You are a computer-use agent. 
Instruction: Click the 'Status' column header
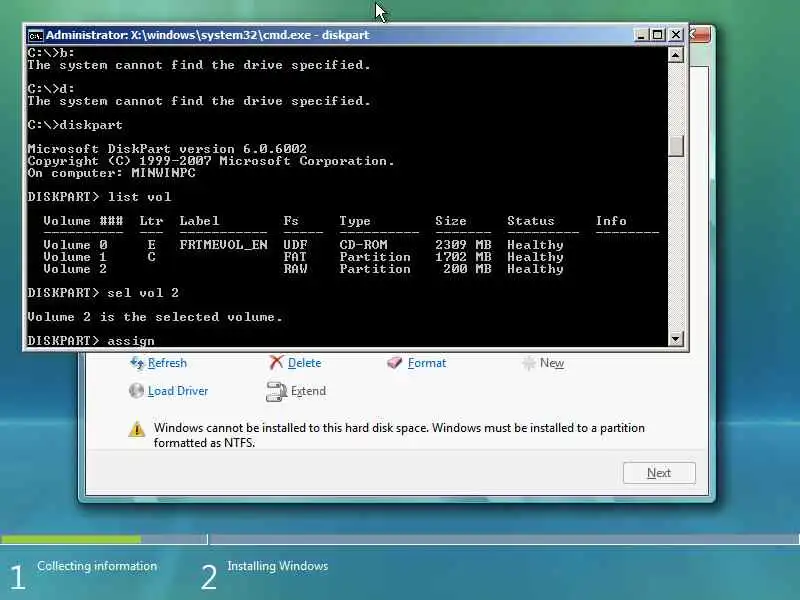(531, 221)
